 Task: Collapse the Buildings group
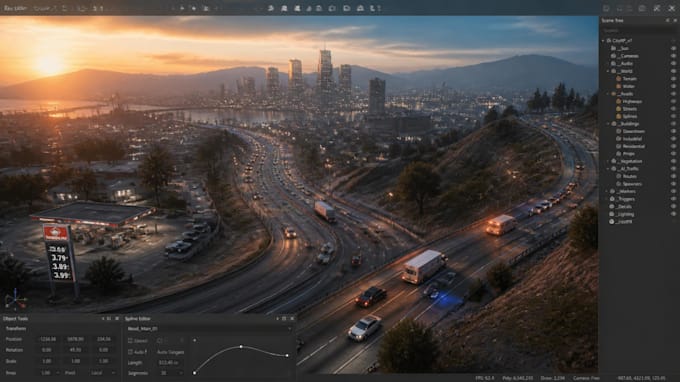[608, 124]
